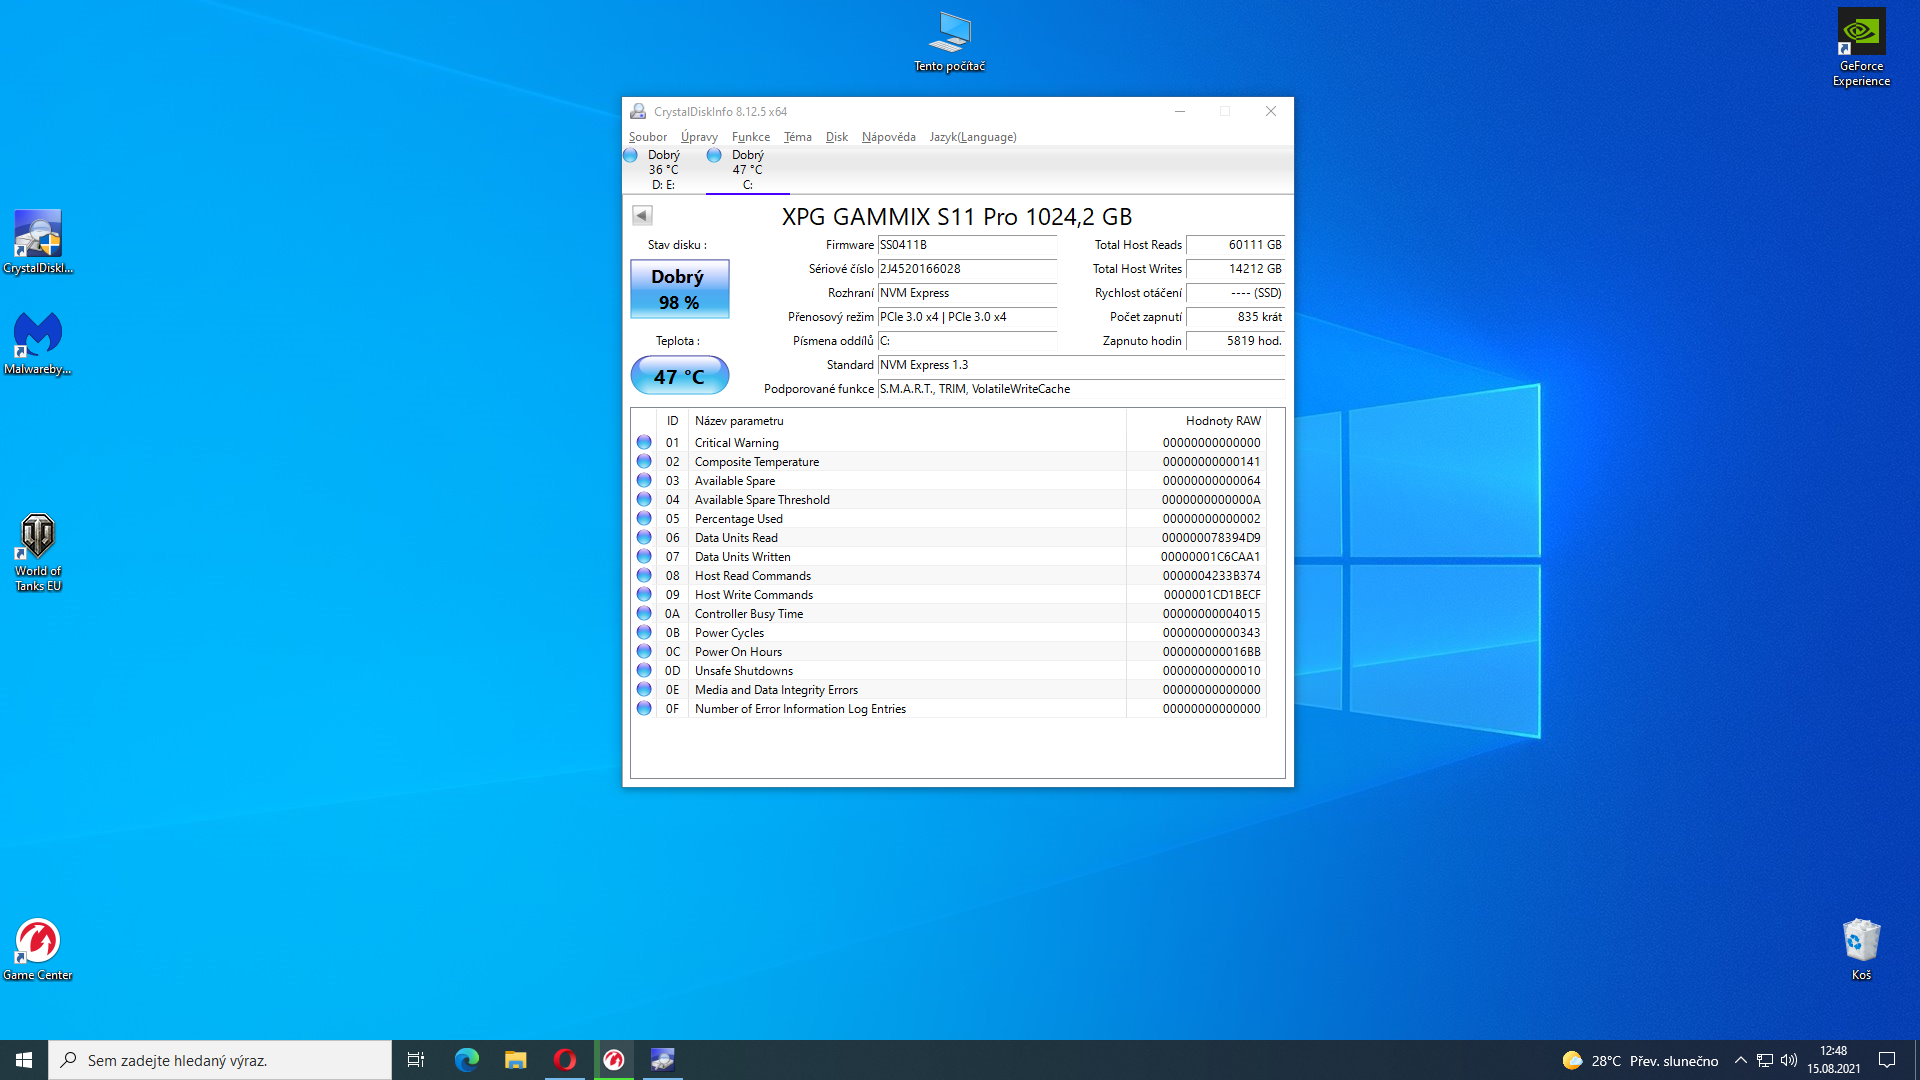Open the Funkce menu
Viewport: 1920px width, 1080px height.
750,137
